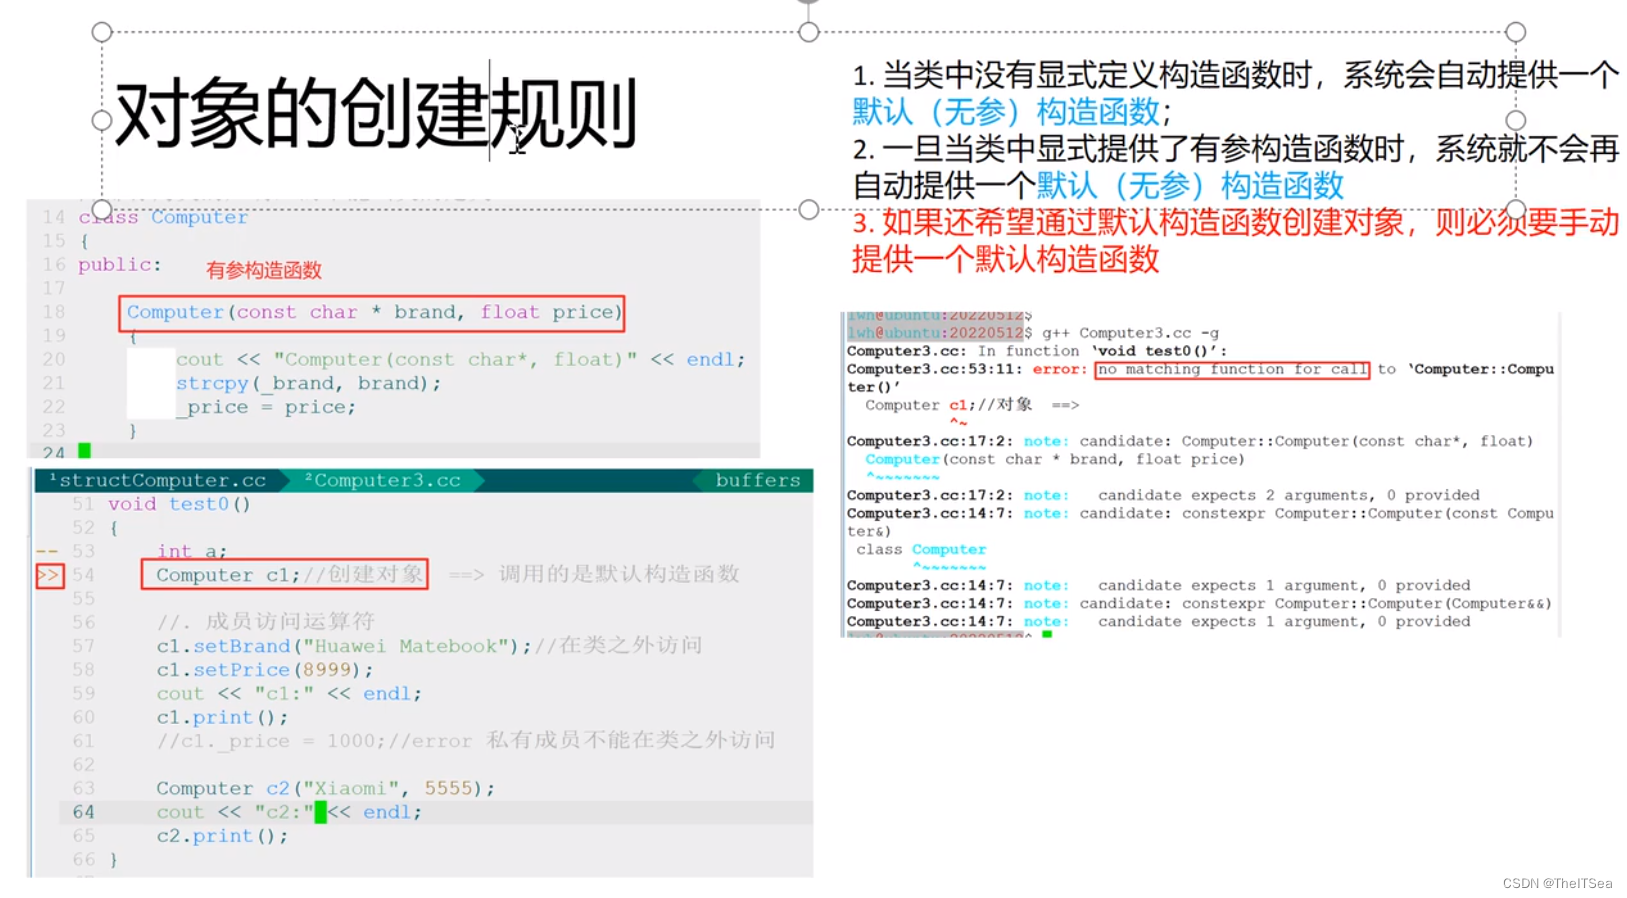Click rule 2 text 一旦当类中显式提供了有参构造函数时

[x=1143, y=149]
